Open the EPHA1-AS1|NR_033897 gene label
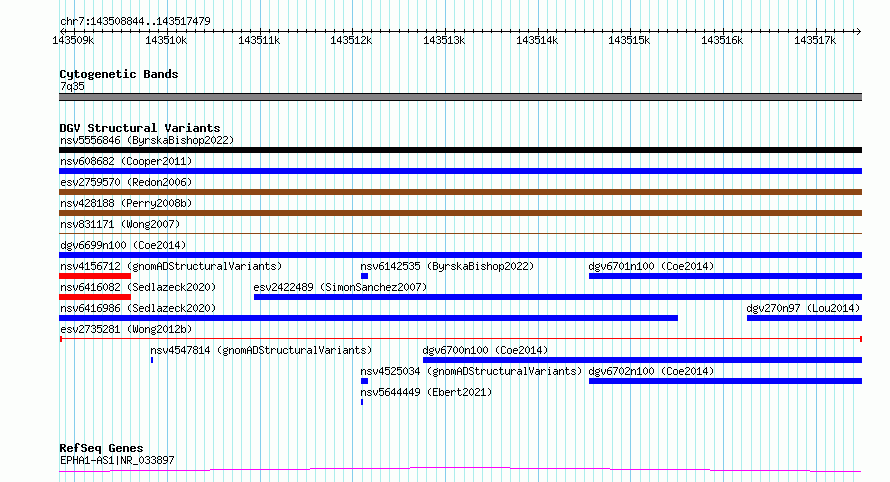 (x=117, y=460)
